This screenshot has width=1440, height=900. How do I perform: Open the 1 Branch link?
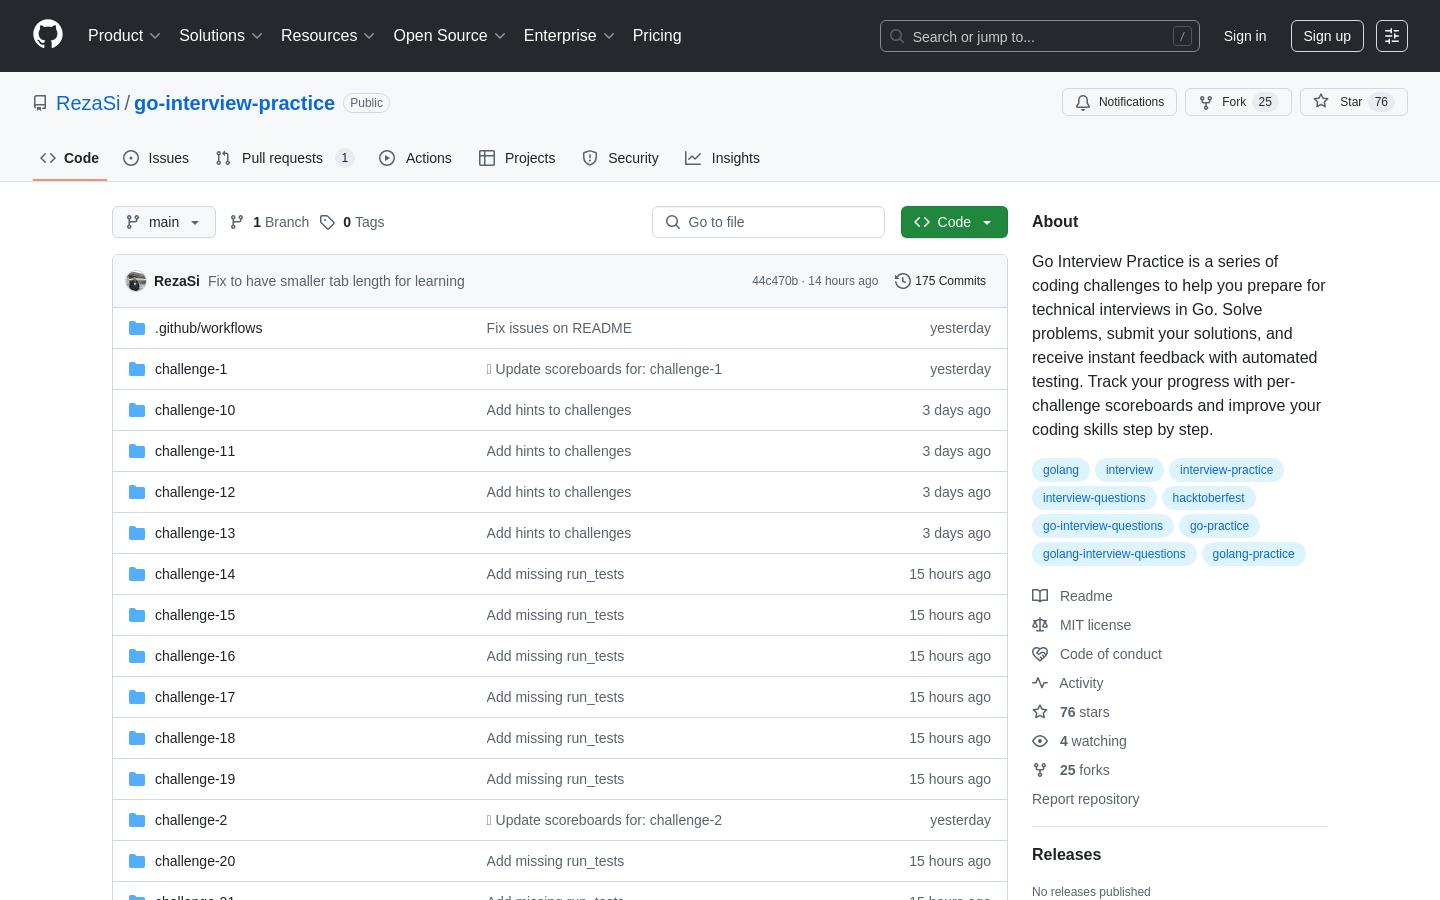click(269, 222)
